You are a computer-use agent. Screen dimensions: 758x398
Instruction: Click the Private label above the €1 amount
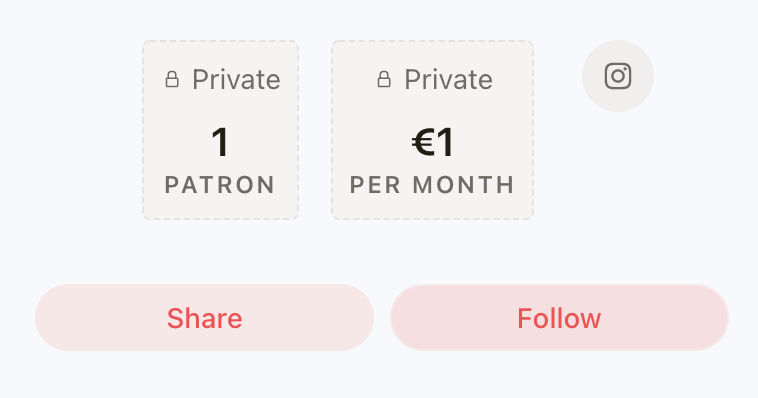449,80
